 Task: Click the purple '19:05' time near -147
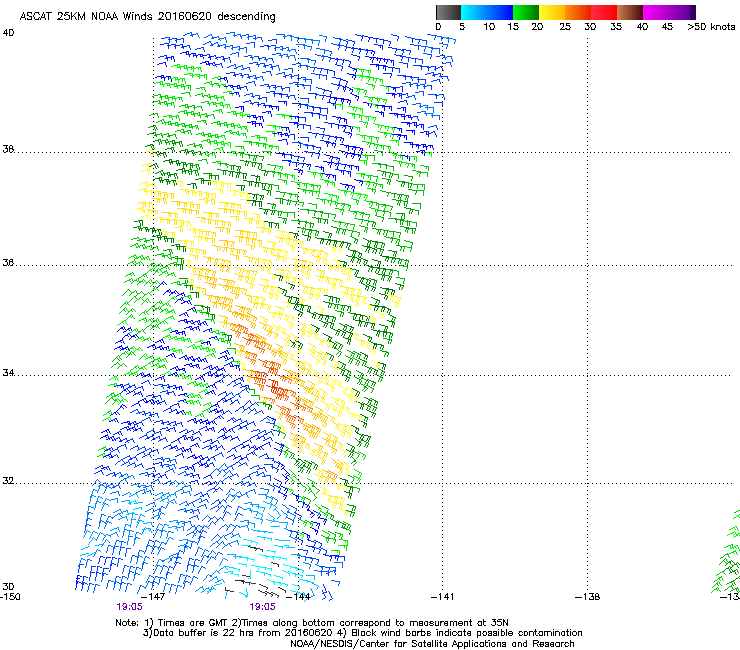click(x=129, y=607)
